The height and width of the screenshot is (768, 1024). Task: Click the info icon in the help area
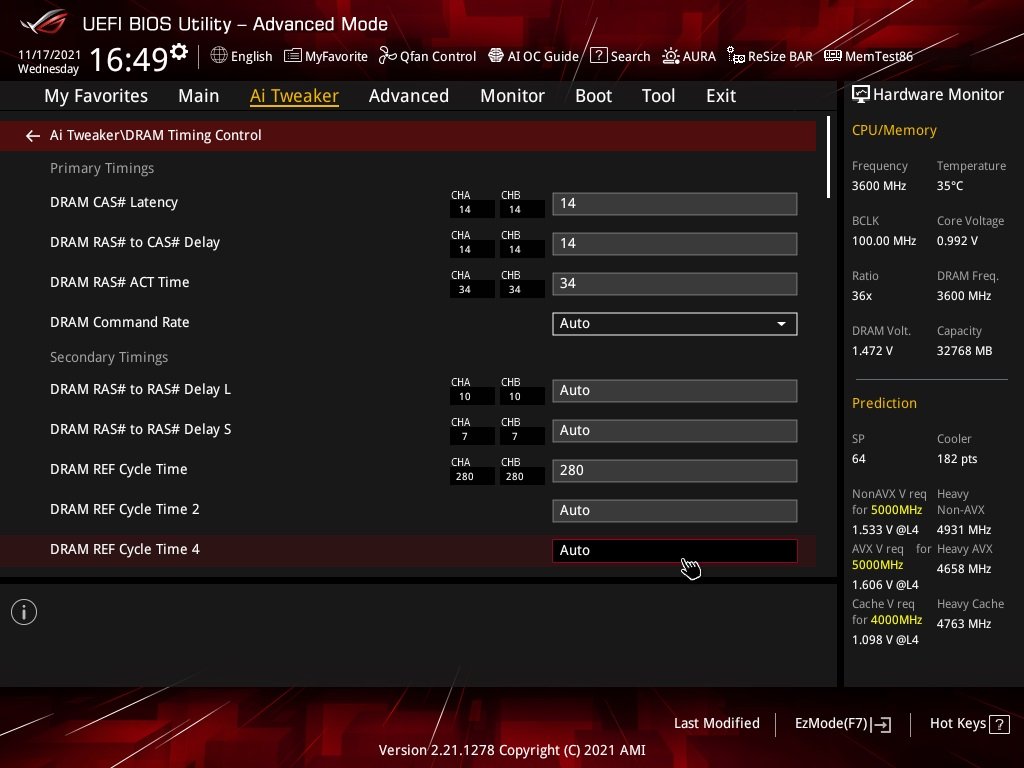tap(24, 613)
